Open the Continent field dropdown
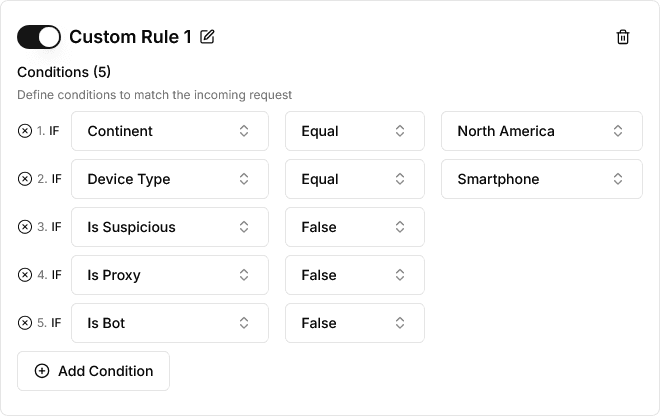 [169, 131]
